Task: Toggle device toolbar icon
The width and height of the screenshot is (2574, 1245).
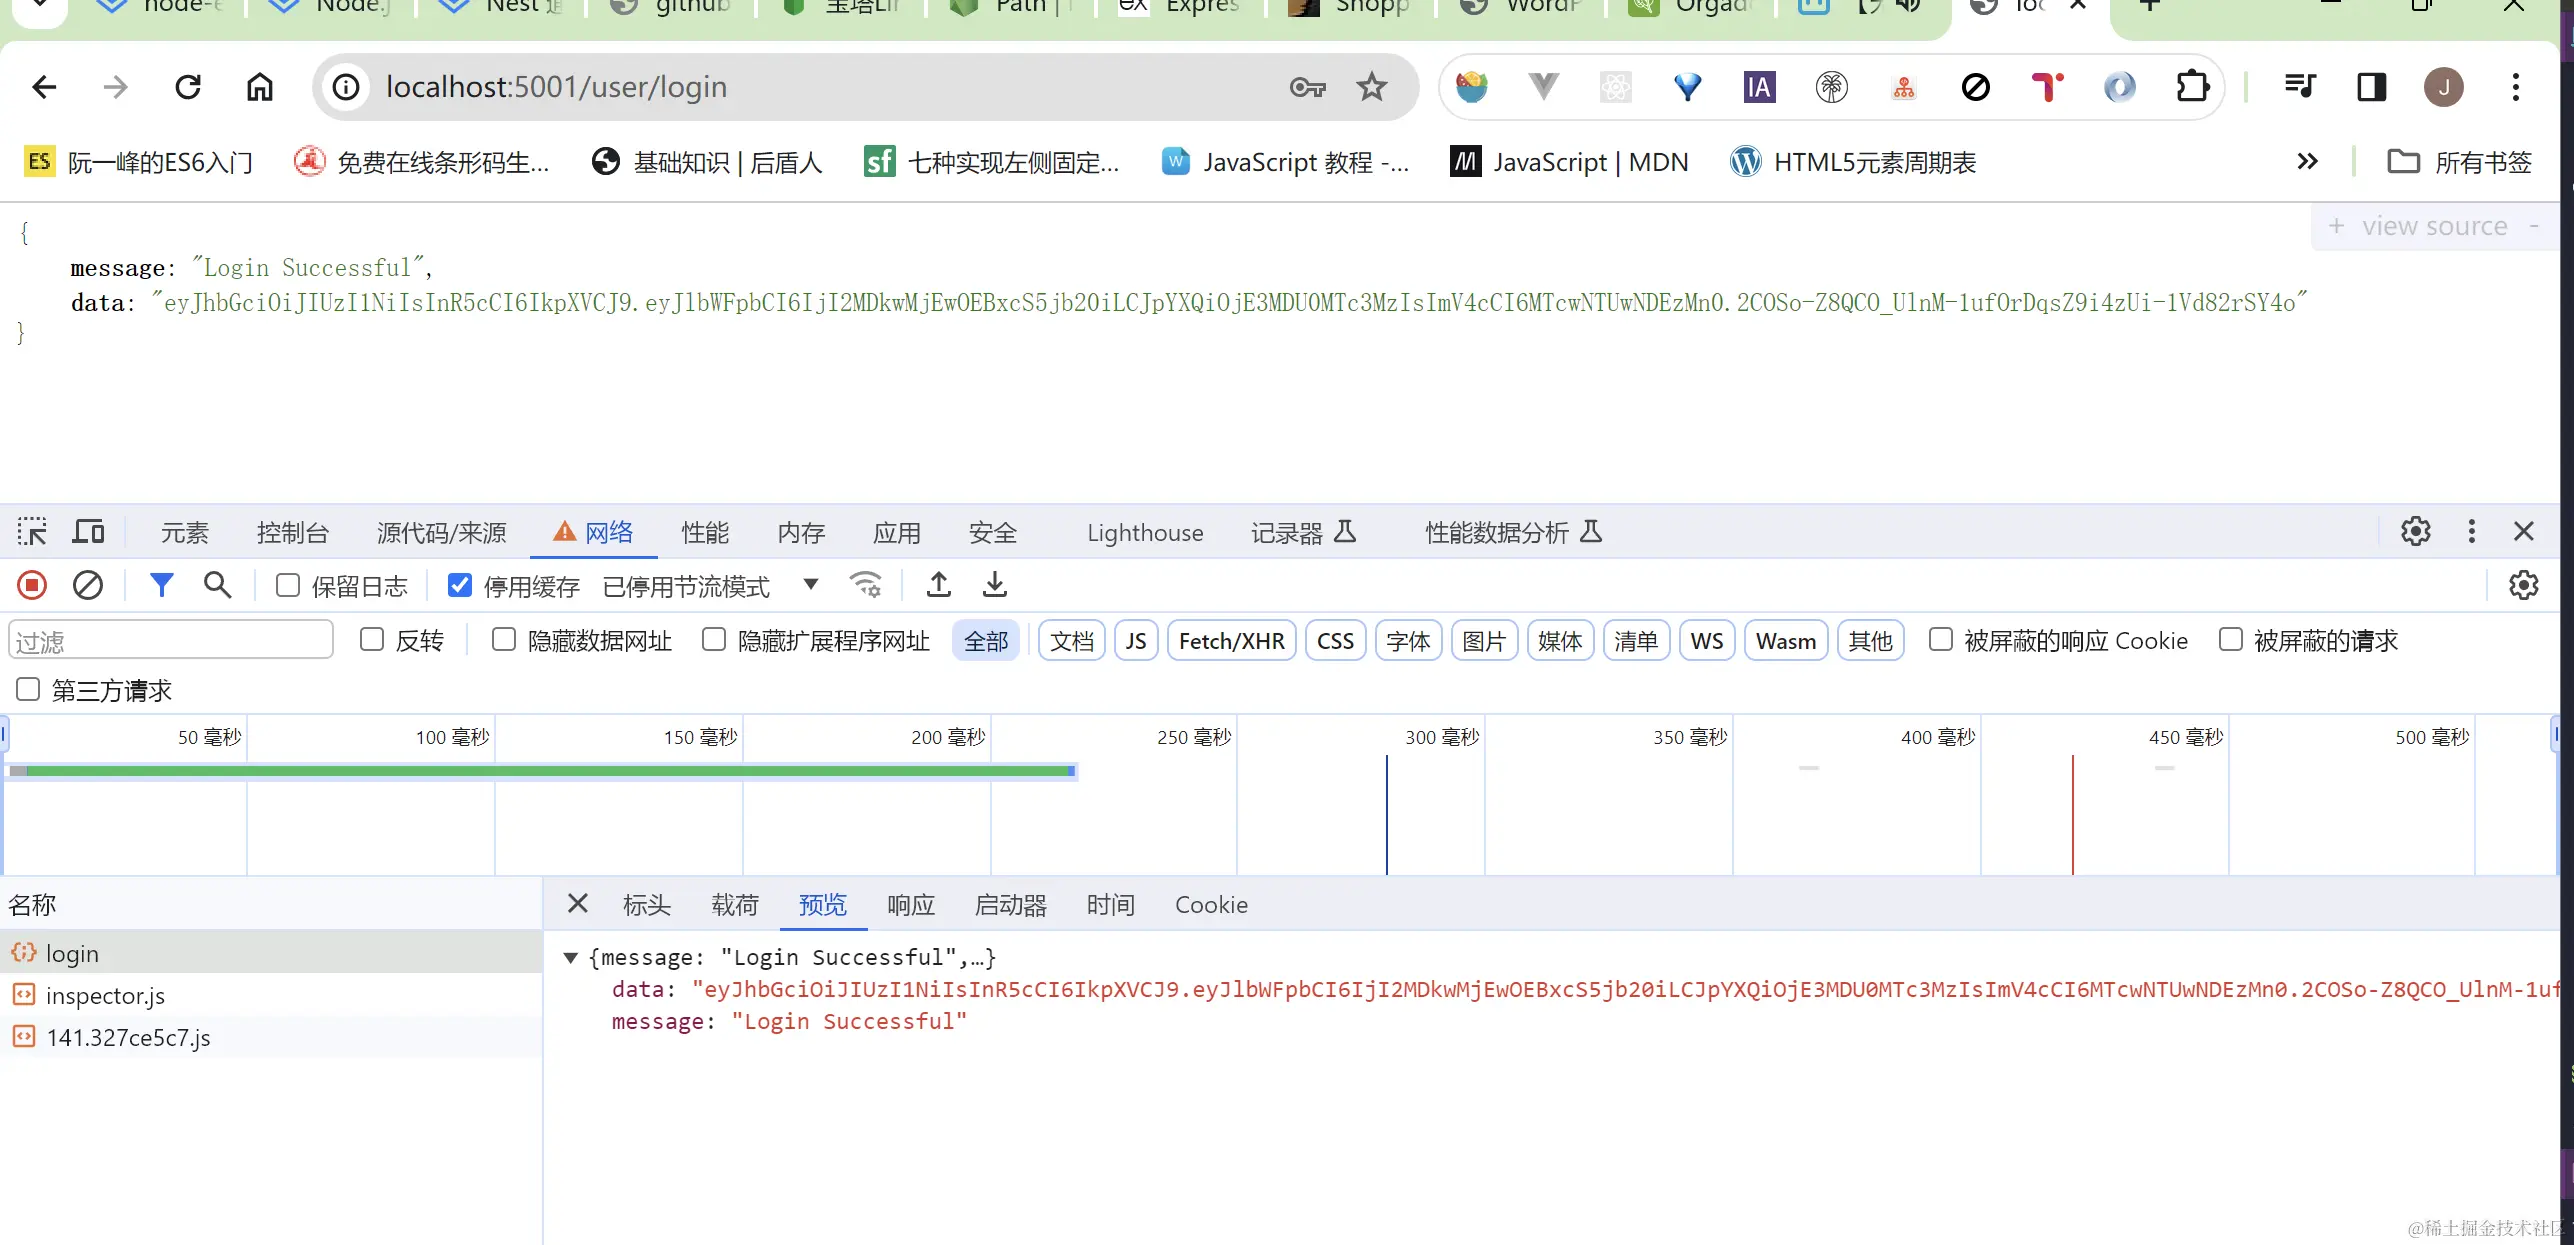Action: pos(88,532)
